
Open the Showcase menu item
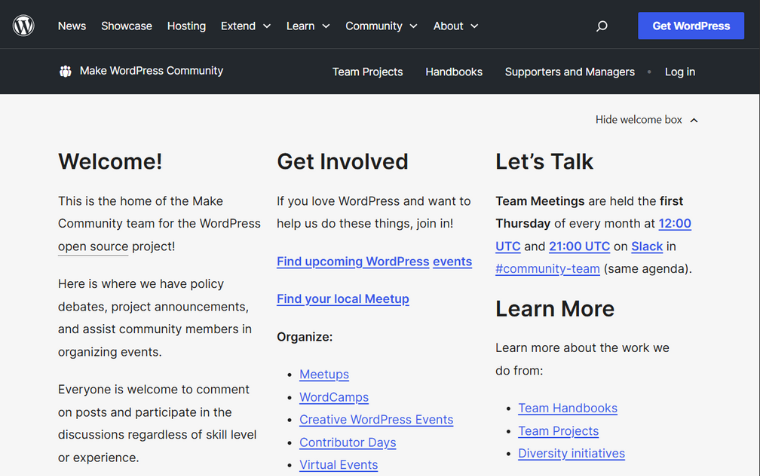click(127, 26)
